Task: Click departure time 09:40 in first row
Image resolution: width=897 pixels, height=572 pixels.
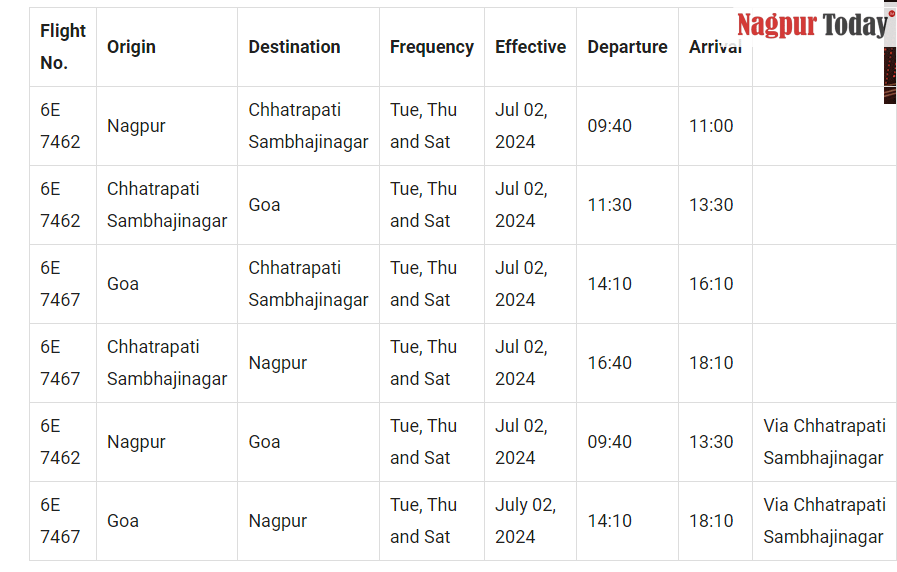Action: click(609, 126)
